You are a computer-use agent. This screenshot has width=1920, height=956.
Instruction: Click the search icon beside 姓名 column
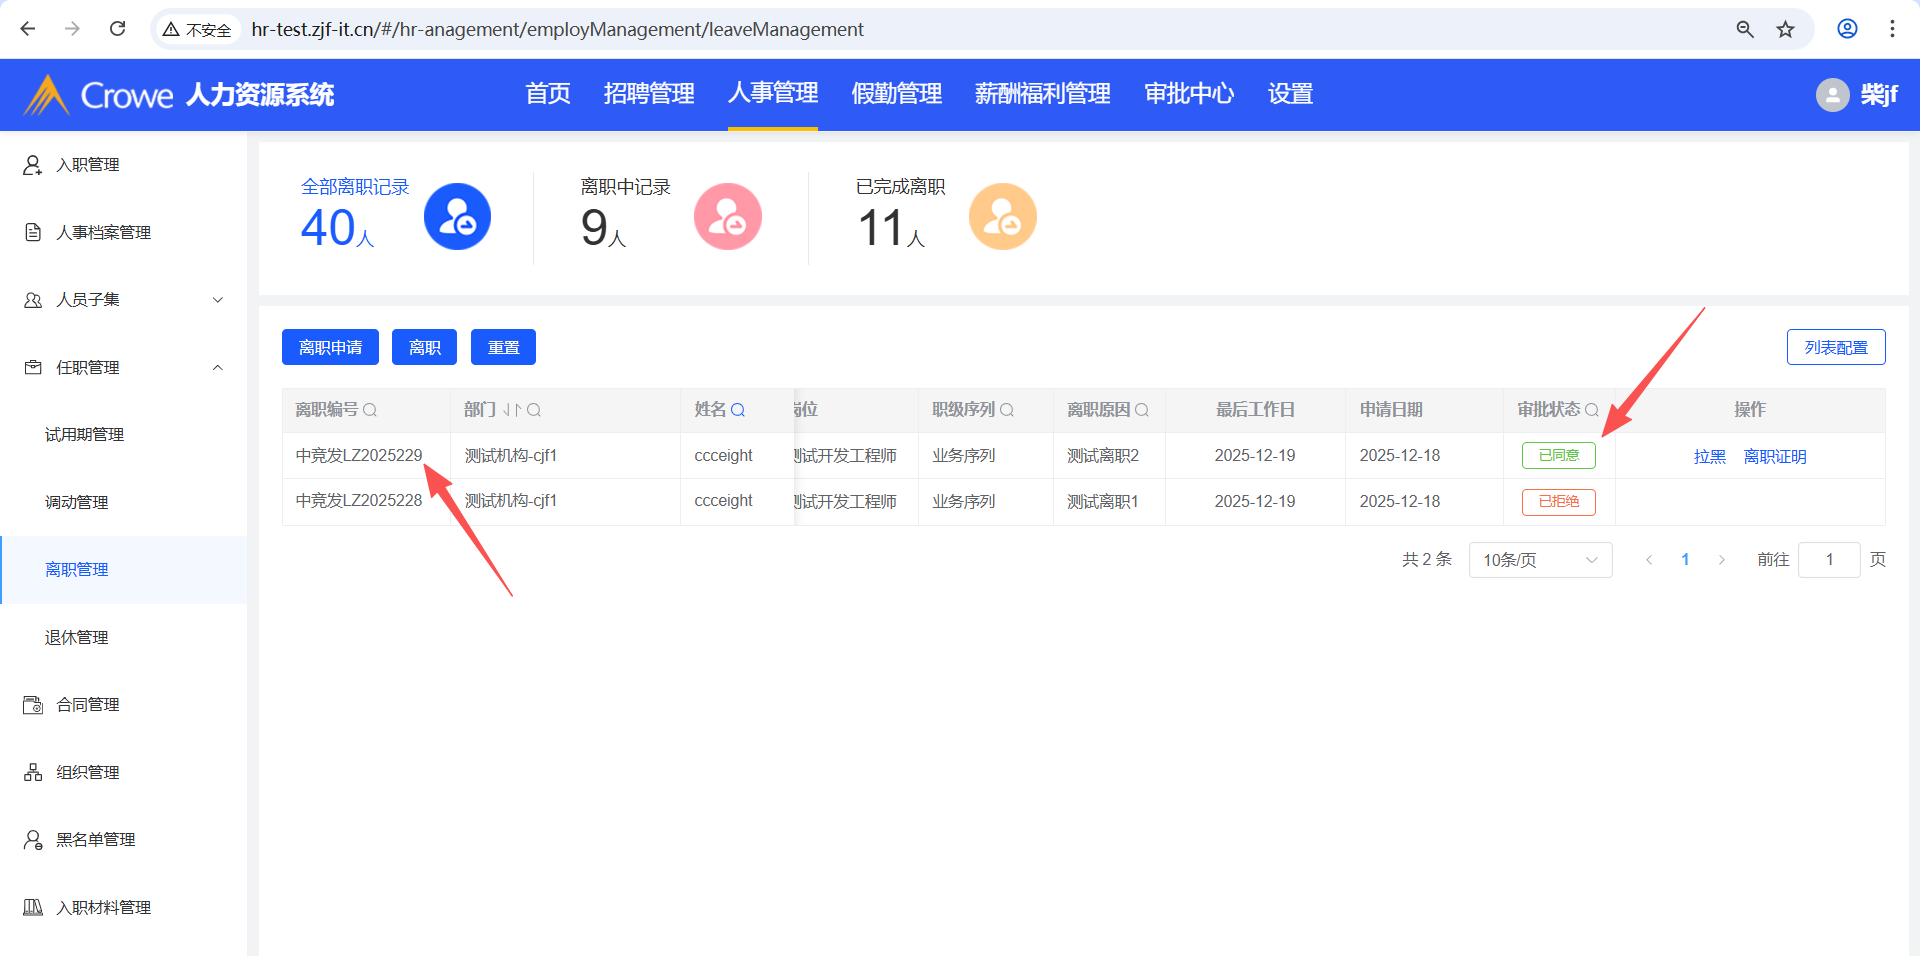click(738, 410)
